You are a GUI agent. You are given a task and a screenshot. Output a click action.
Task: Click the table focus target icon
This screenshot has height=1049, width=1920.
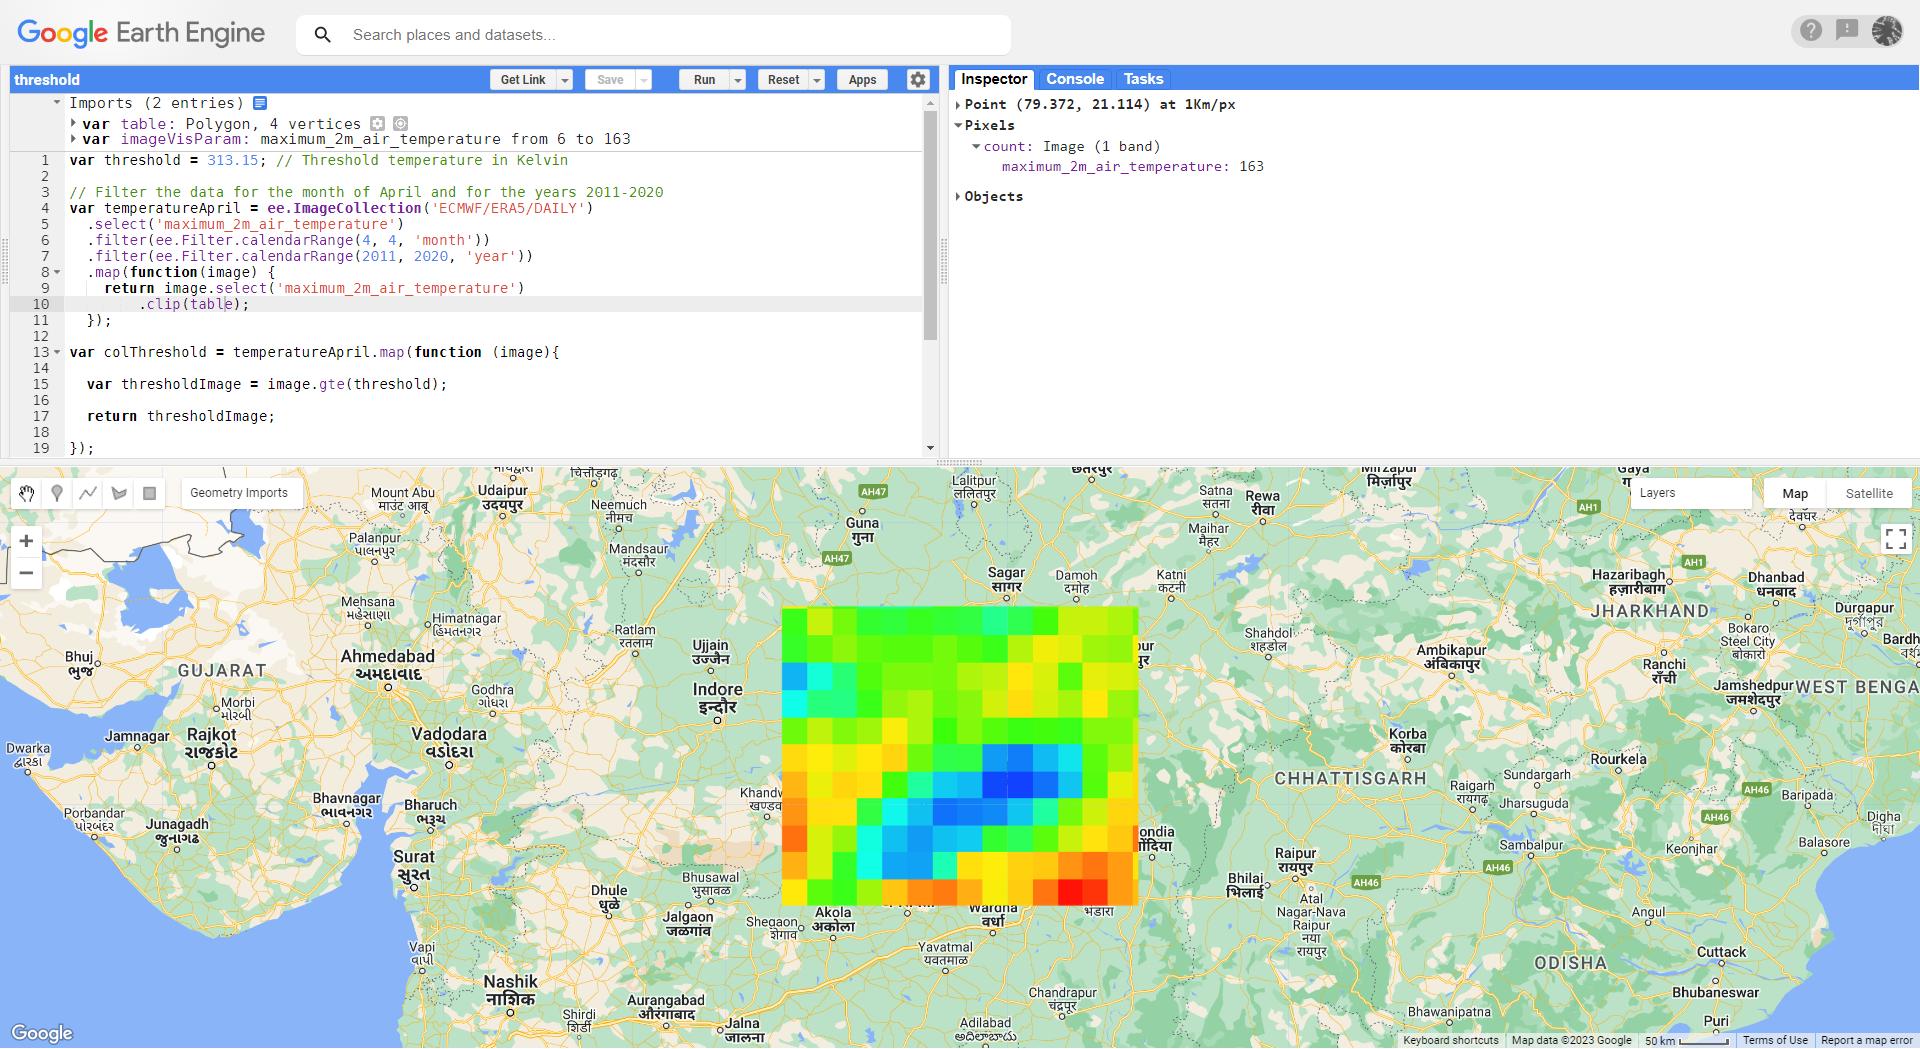click(x=400, y=124)
